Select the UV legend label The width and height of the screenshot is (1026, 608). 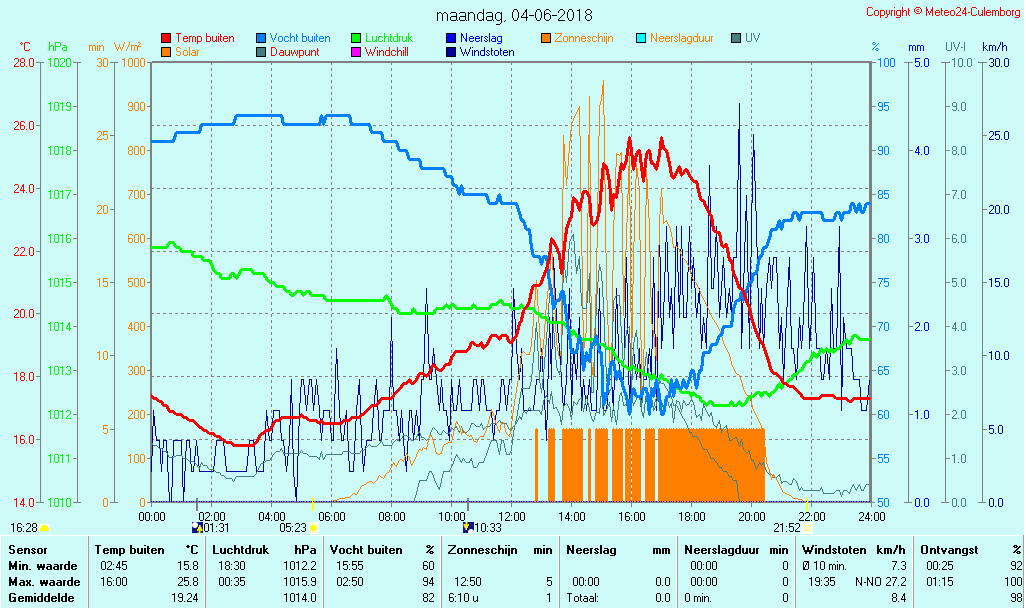[752, 38]
